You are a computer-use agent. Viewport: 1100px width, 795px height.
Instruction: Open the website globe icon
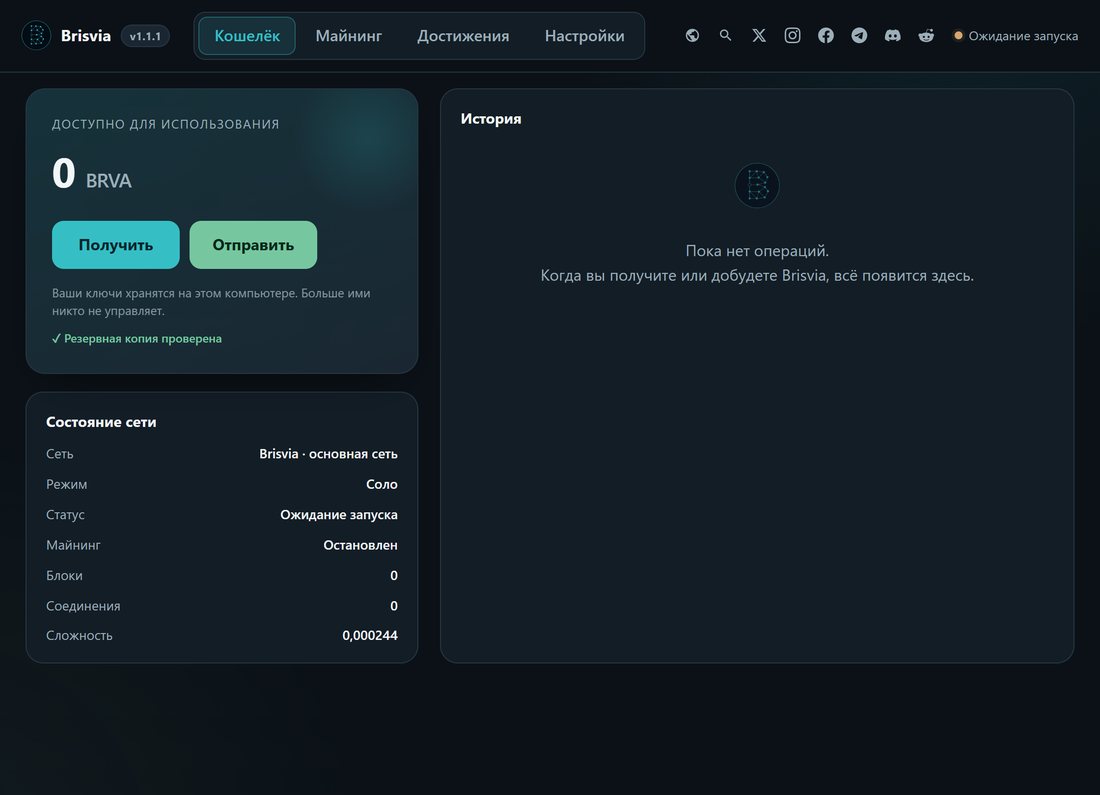click(692, 36)
